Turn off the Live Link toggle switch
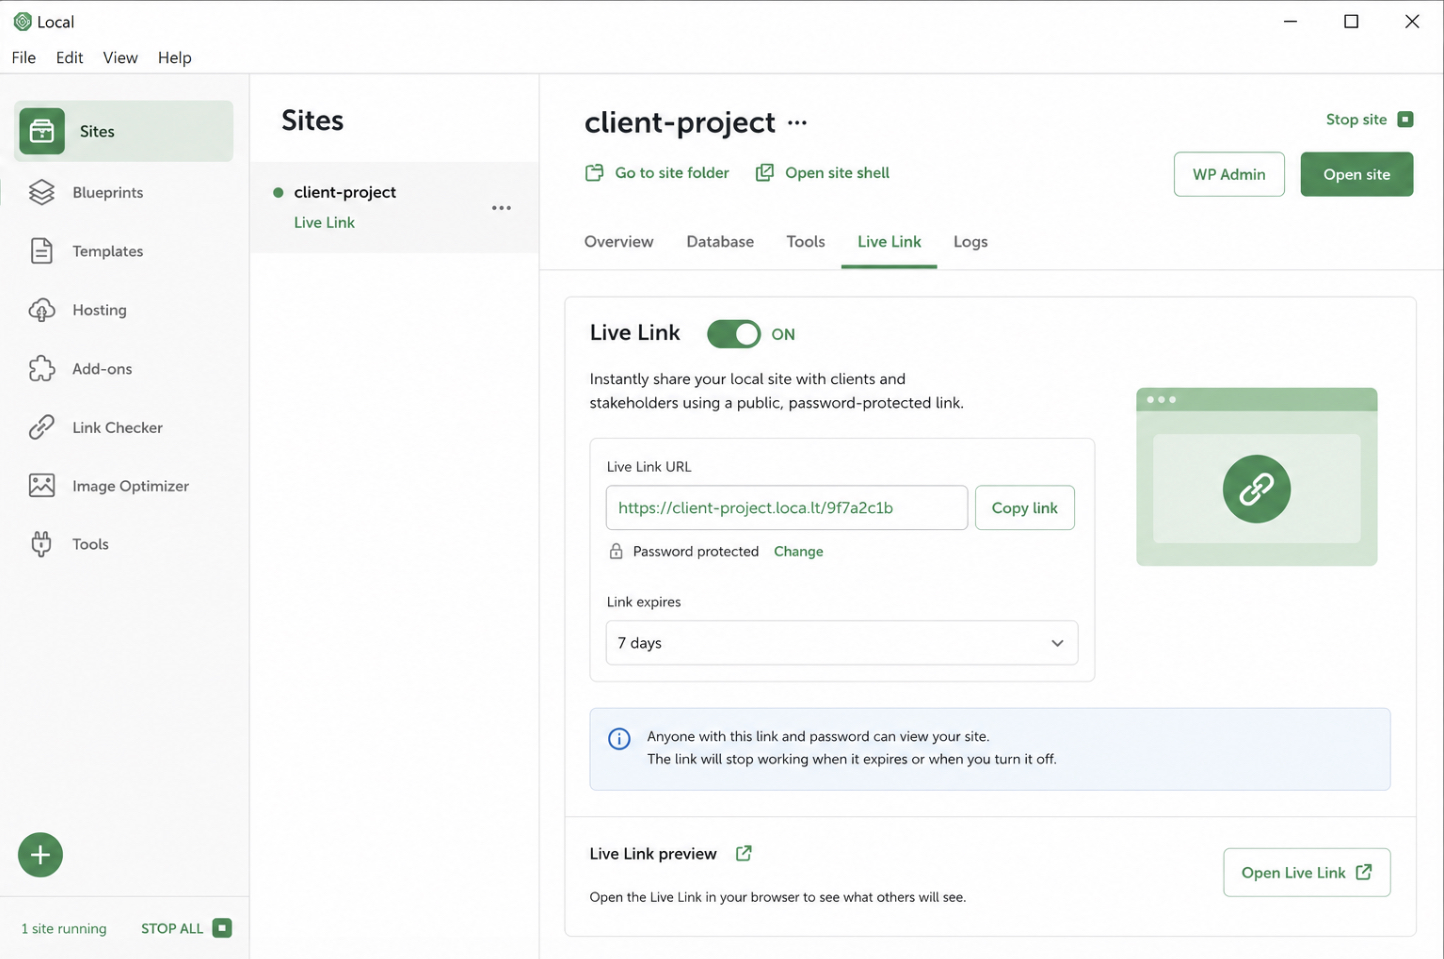The height and width of the screenshot is (959, 1444). pyautogui.click(x=734, y=334)
